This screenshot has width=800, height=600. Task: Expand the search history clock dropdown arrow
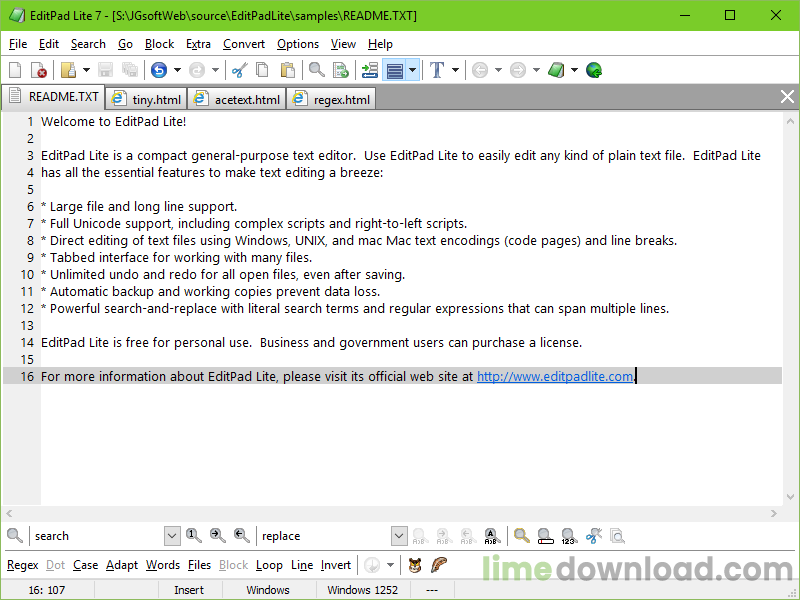[390, 565]
